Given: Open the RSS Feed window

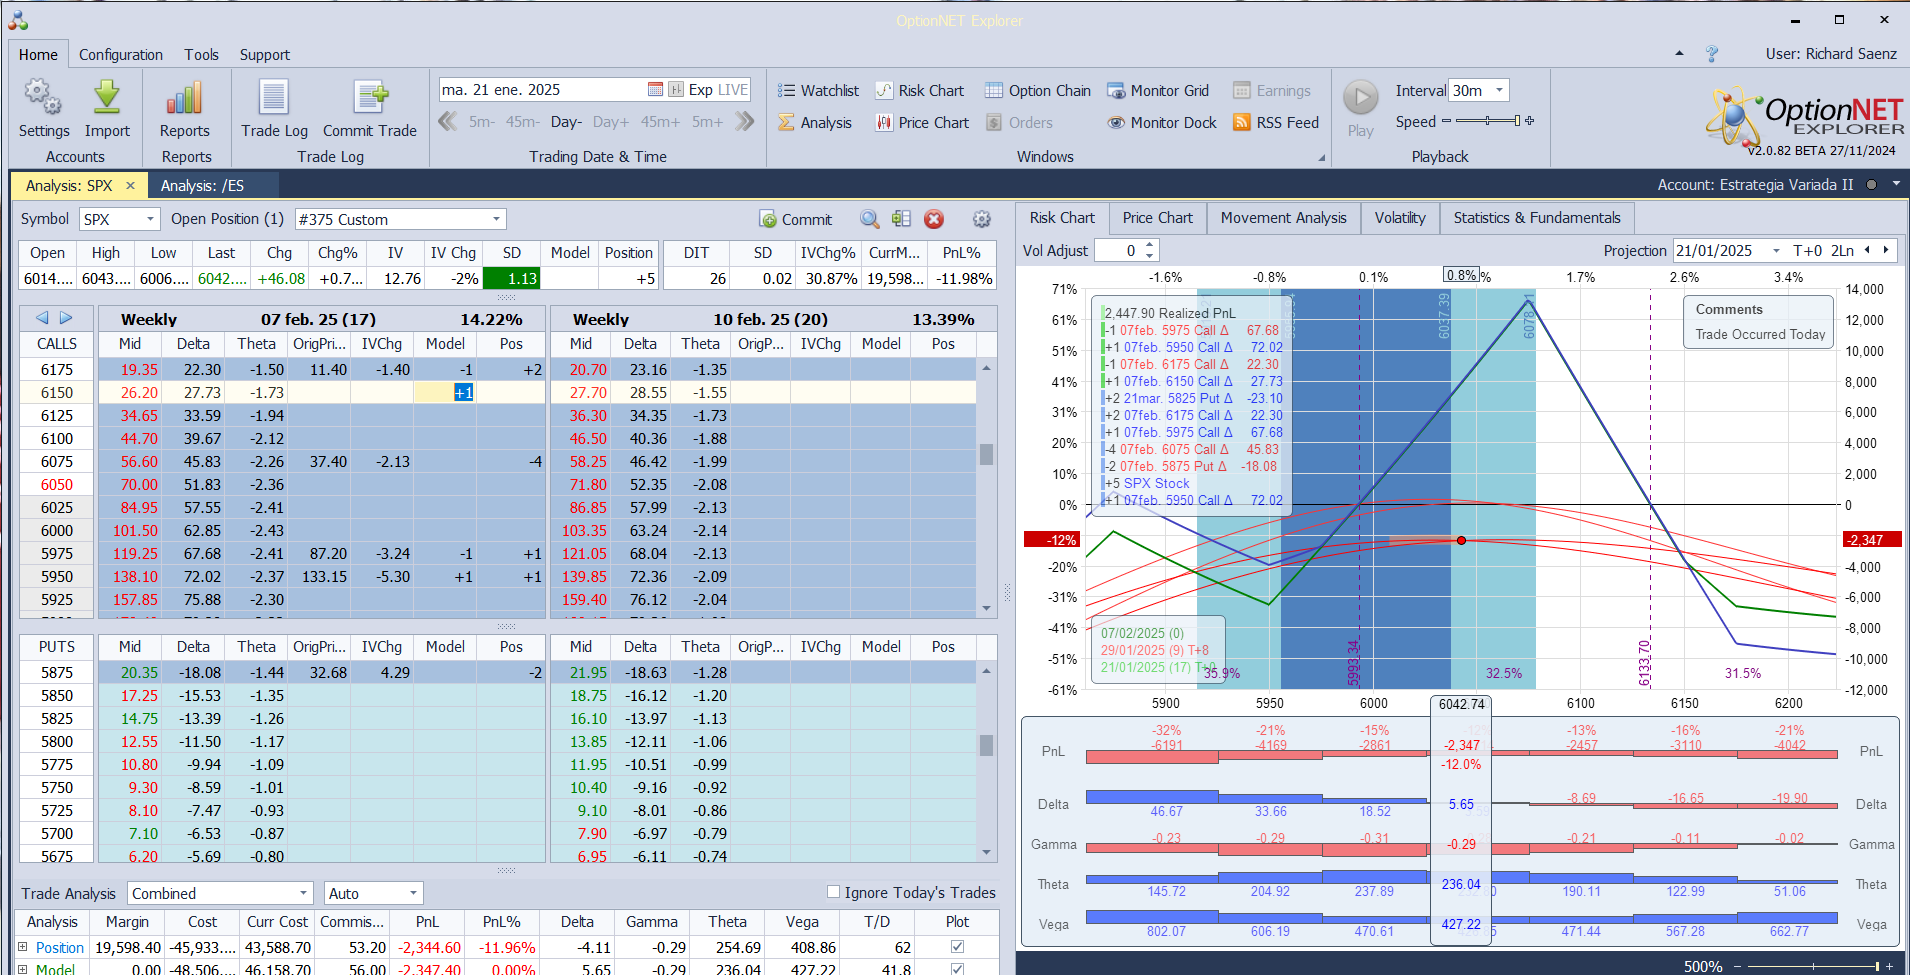Looking at the screenshot, I should 1276,123.
